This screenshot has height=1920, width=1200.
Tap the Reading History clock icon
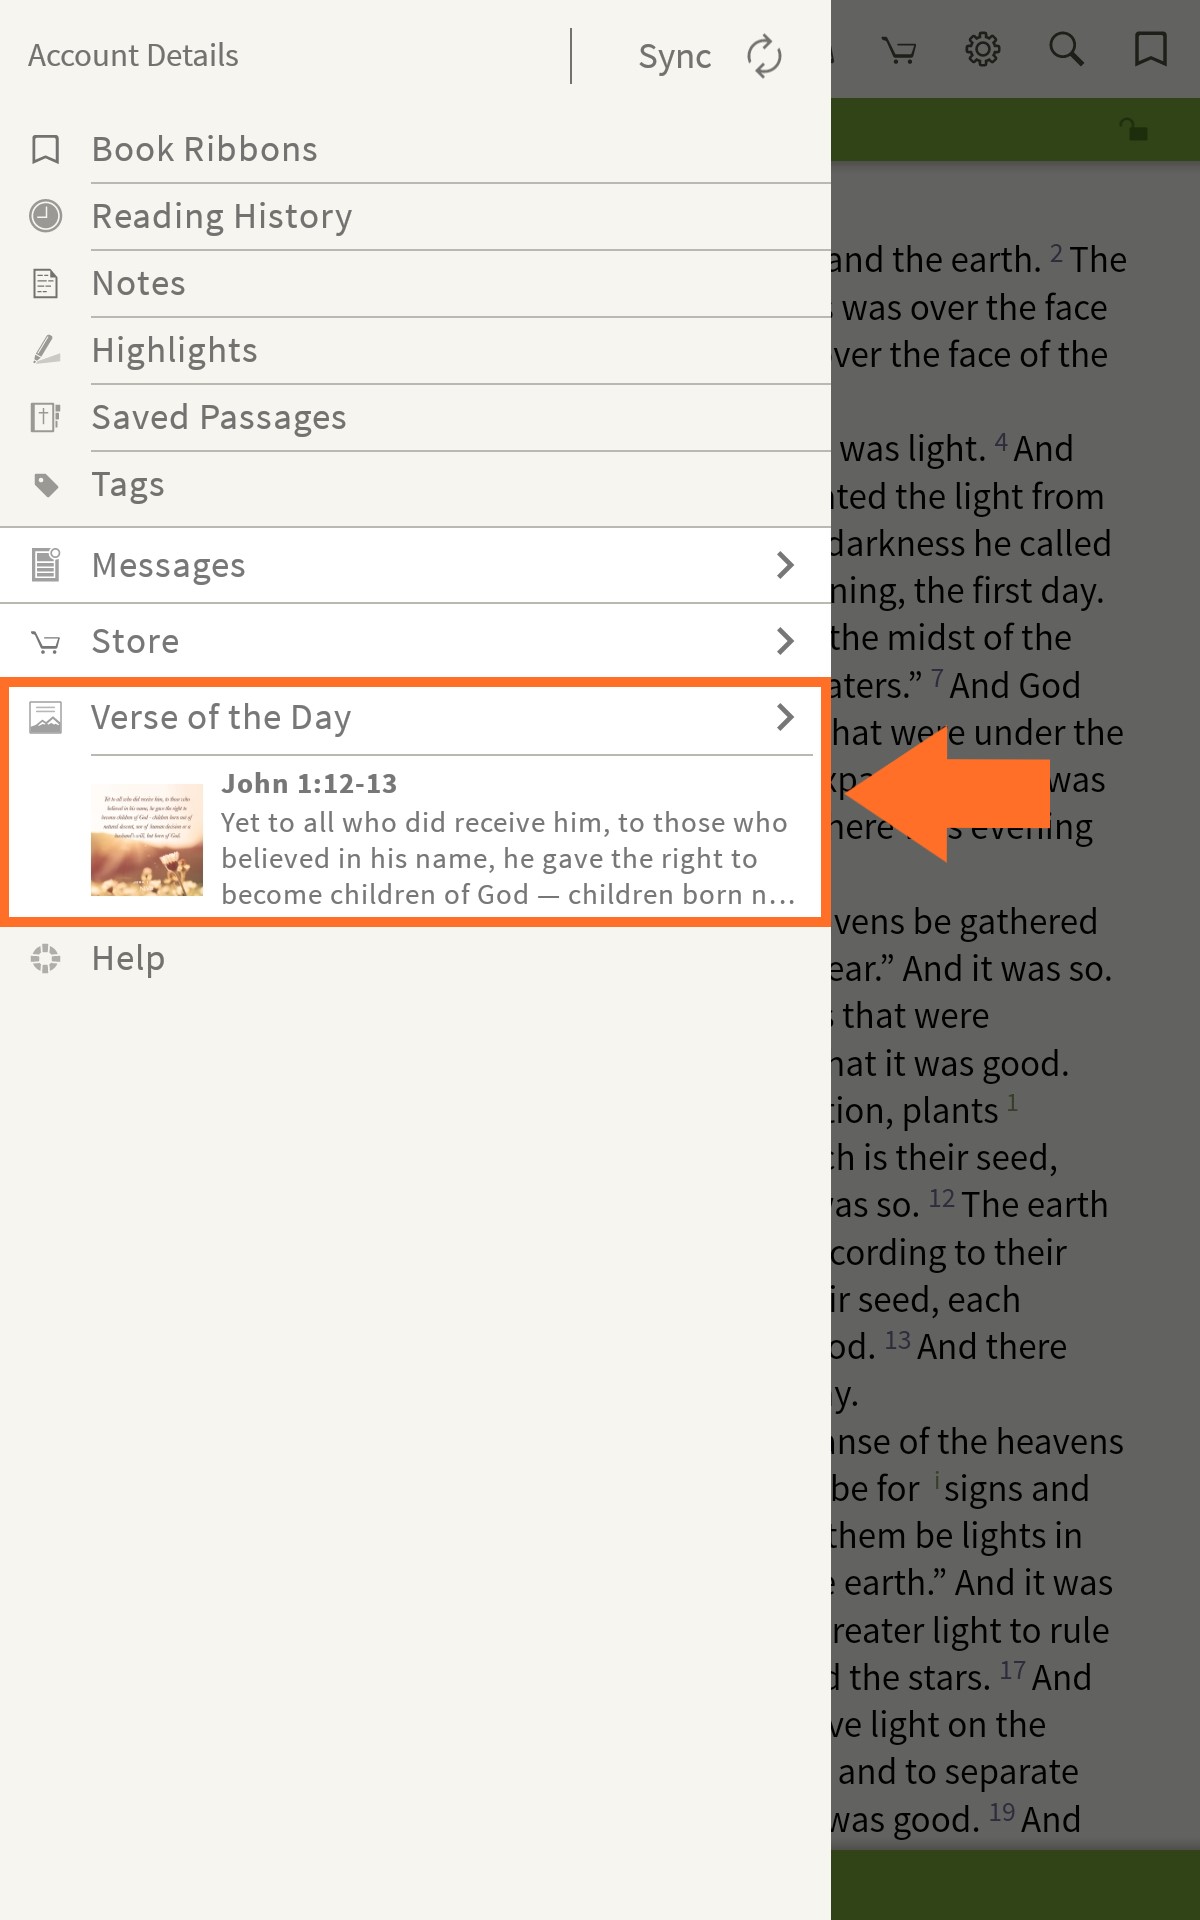[45, 216]
